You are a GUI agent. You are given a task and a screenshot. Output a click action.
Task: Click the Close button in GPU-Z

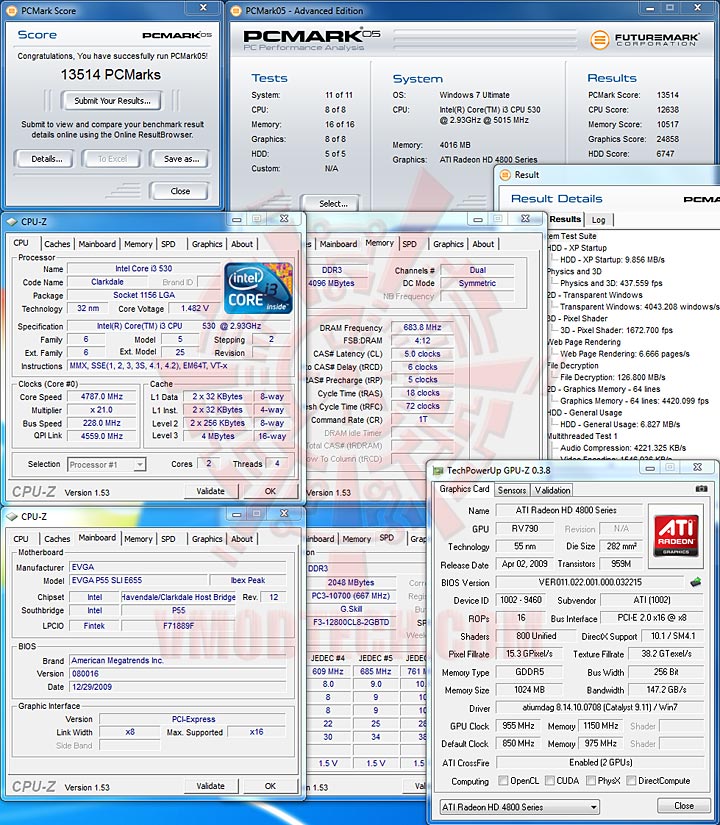(x=683, y=806)
